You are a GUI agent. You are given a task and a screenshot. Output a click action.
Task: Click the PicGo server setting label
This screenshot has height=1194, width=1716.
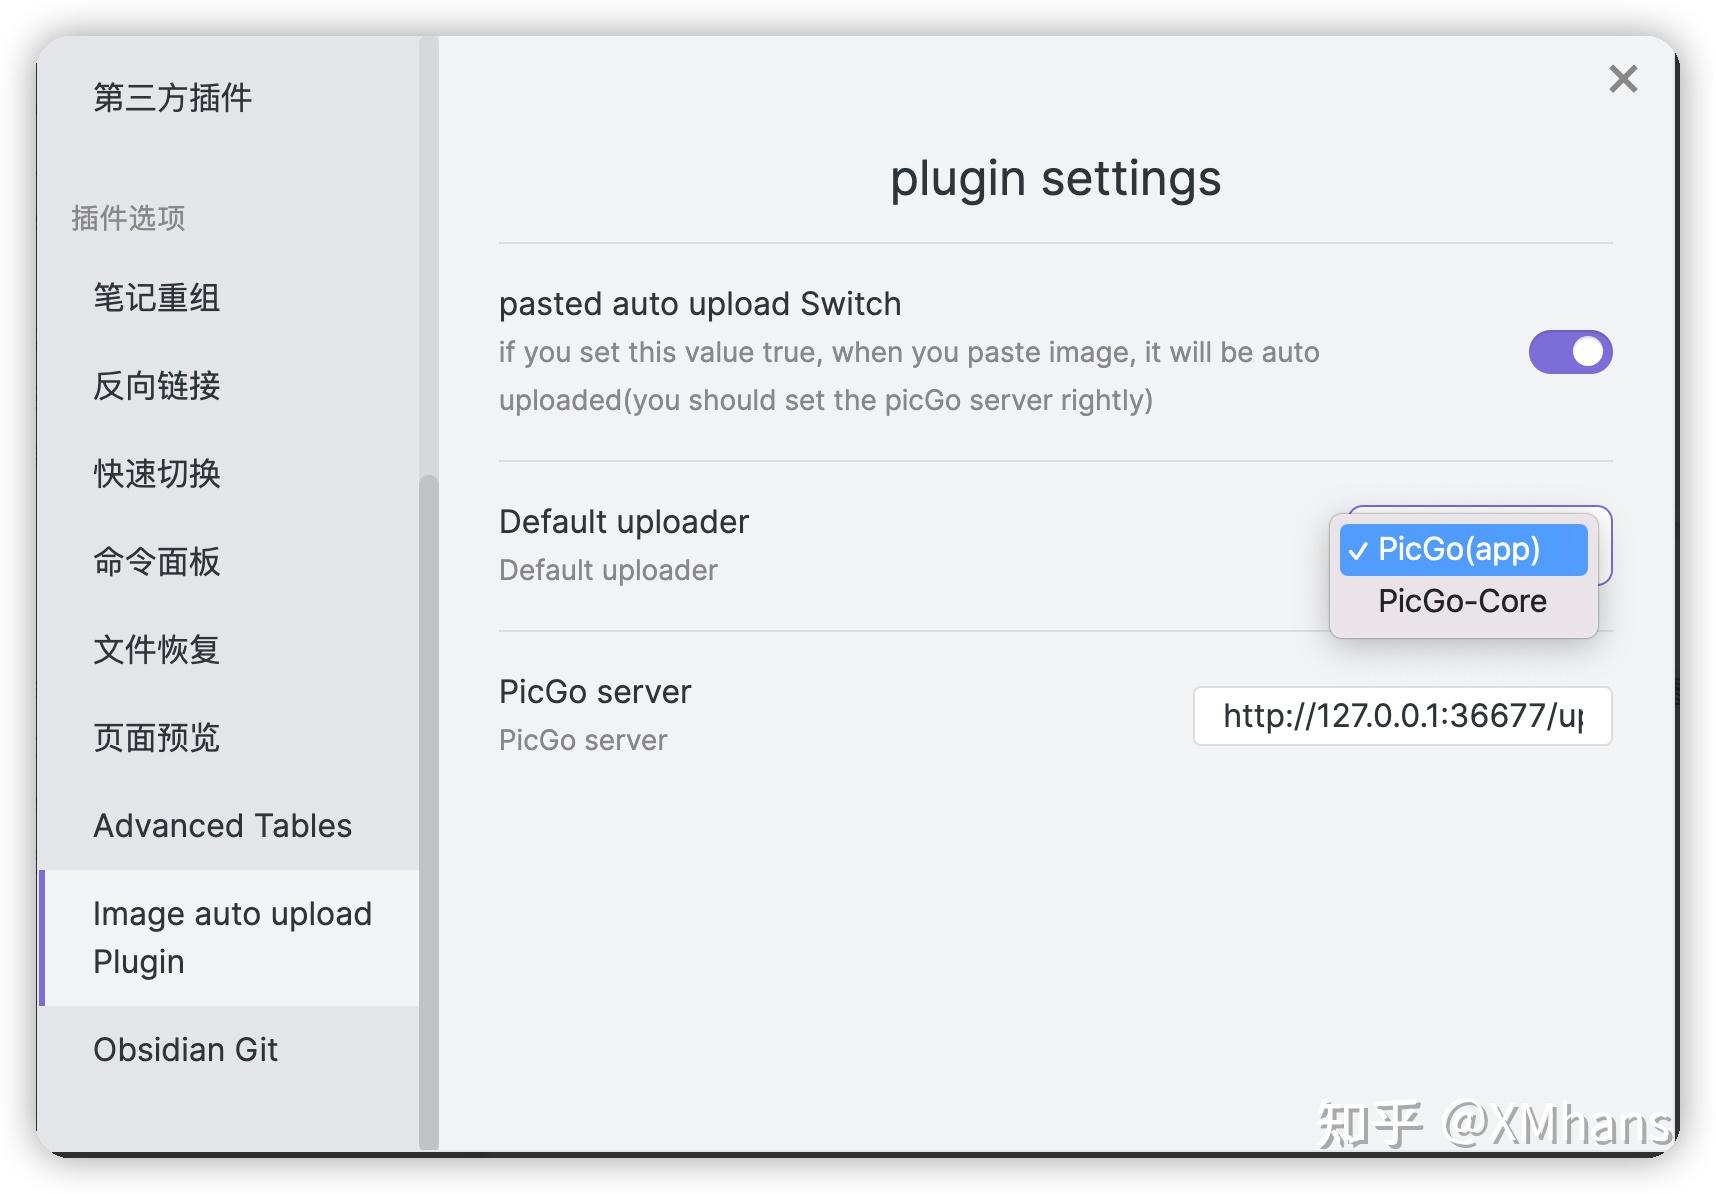coord(595,692)
